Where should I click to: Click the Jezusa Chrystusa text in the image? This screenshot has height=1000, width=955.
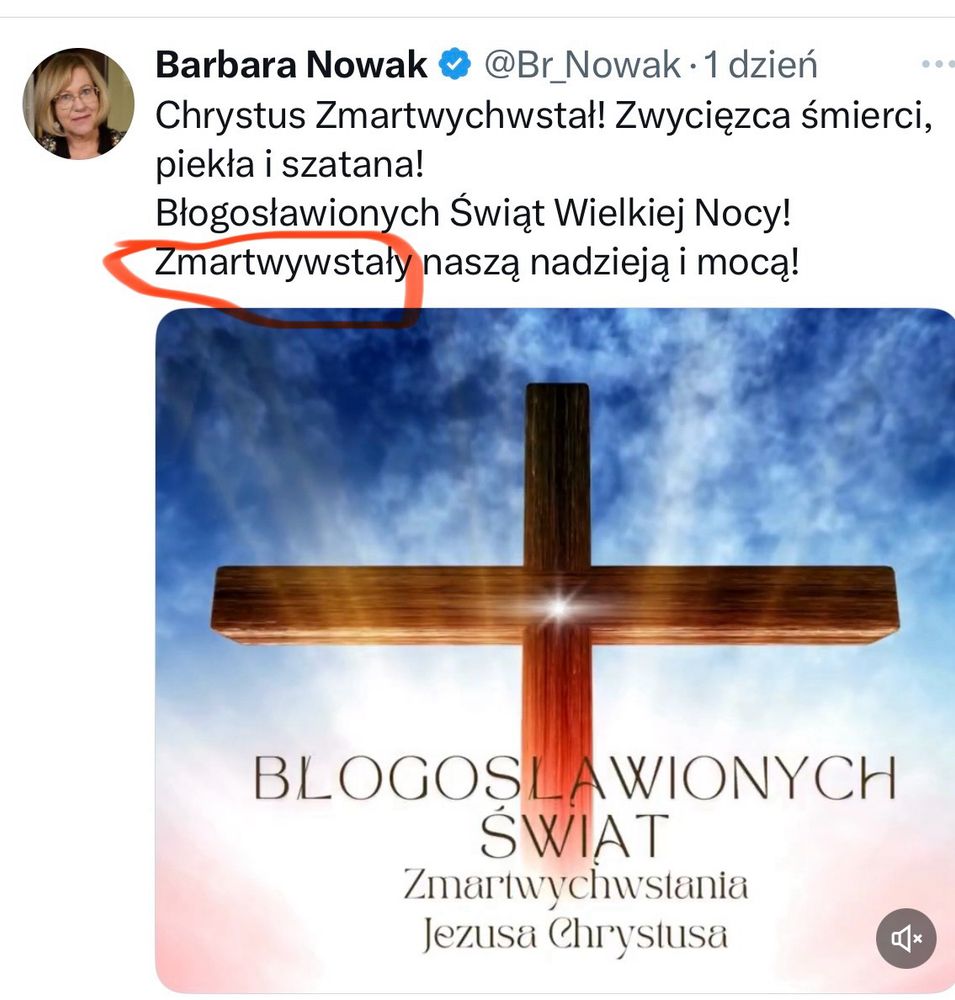(x=574, y=934)
